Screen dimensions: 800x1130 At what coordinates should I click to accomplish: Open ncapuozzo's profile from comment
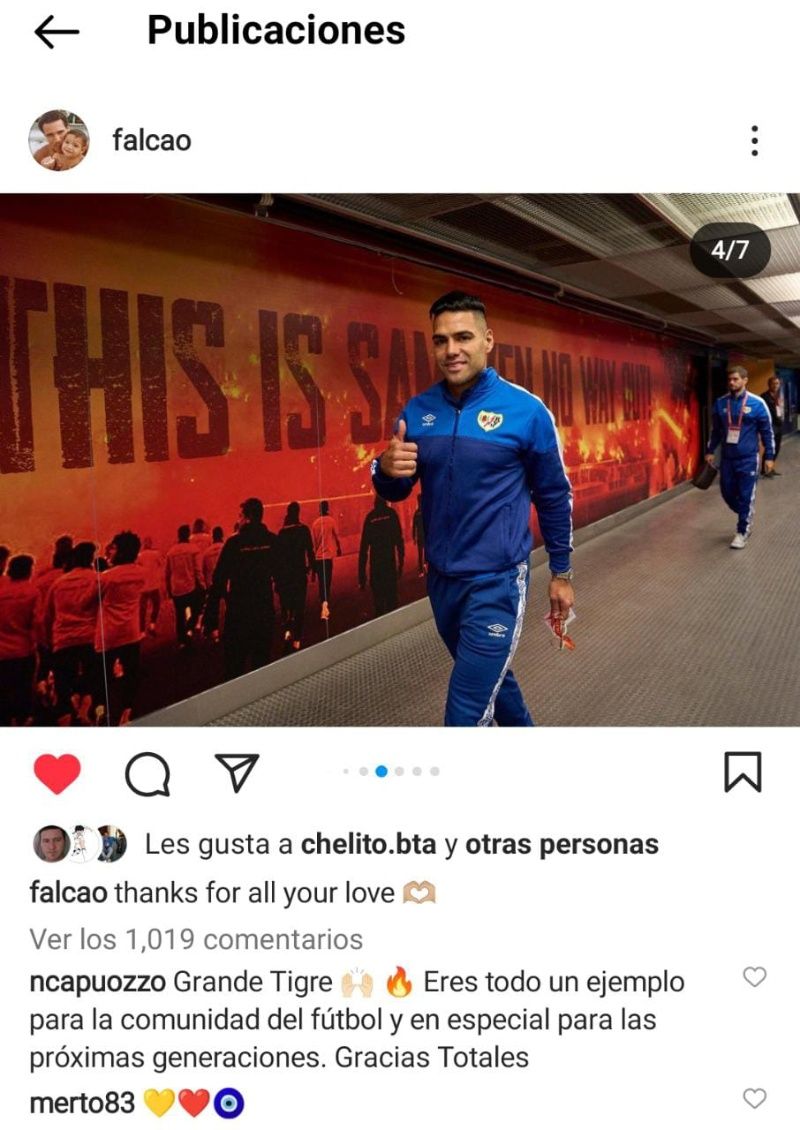pos(97,982)
